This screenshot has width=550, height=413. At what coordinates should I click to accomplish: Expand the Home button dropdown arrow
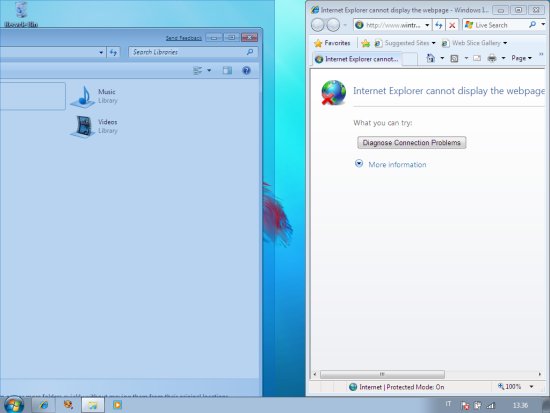pyautogui.click(x=442, y=58)
